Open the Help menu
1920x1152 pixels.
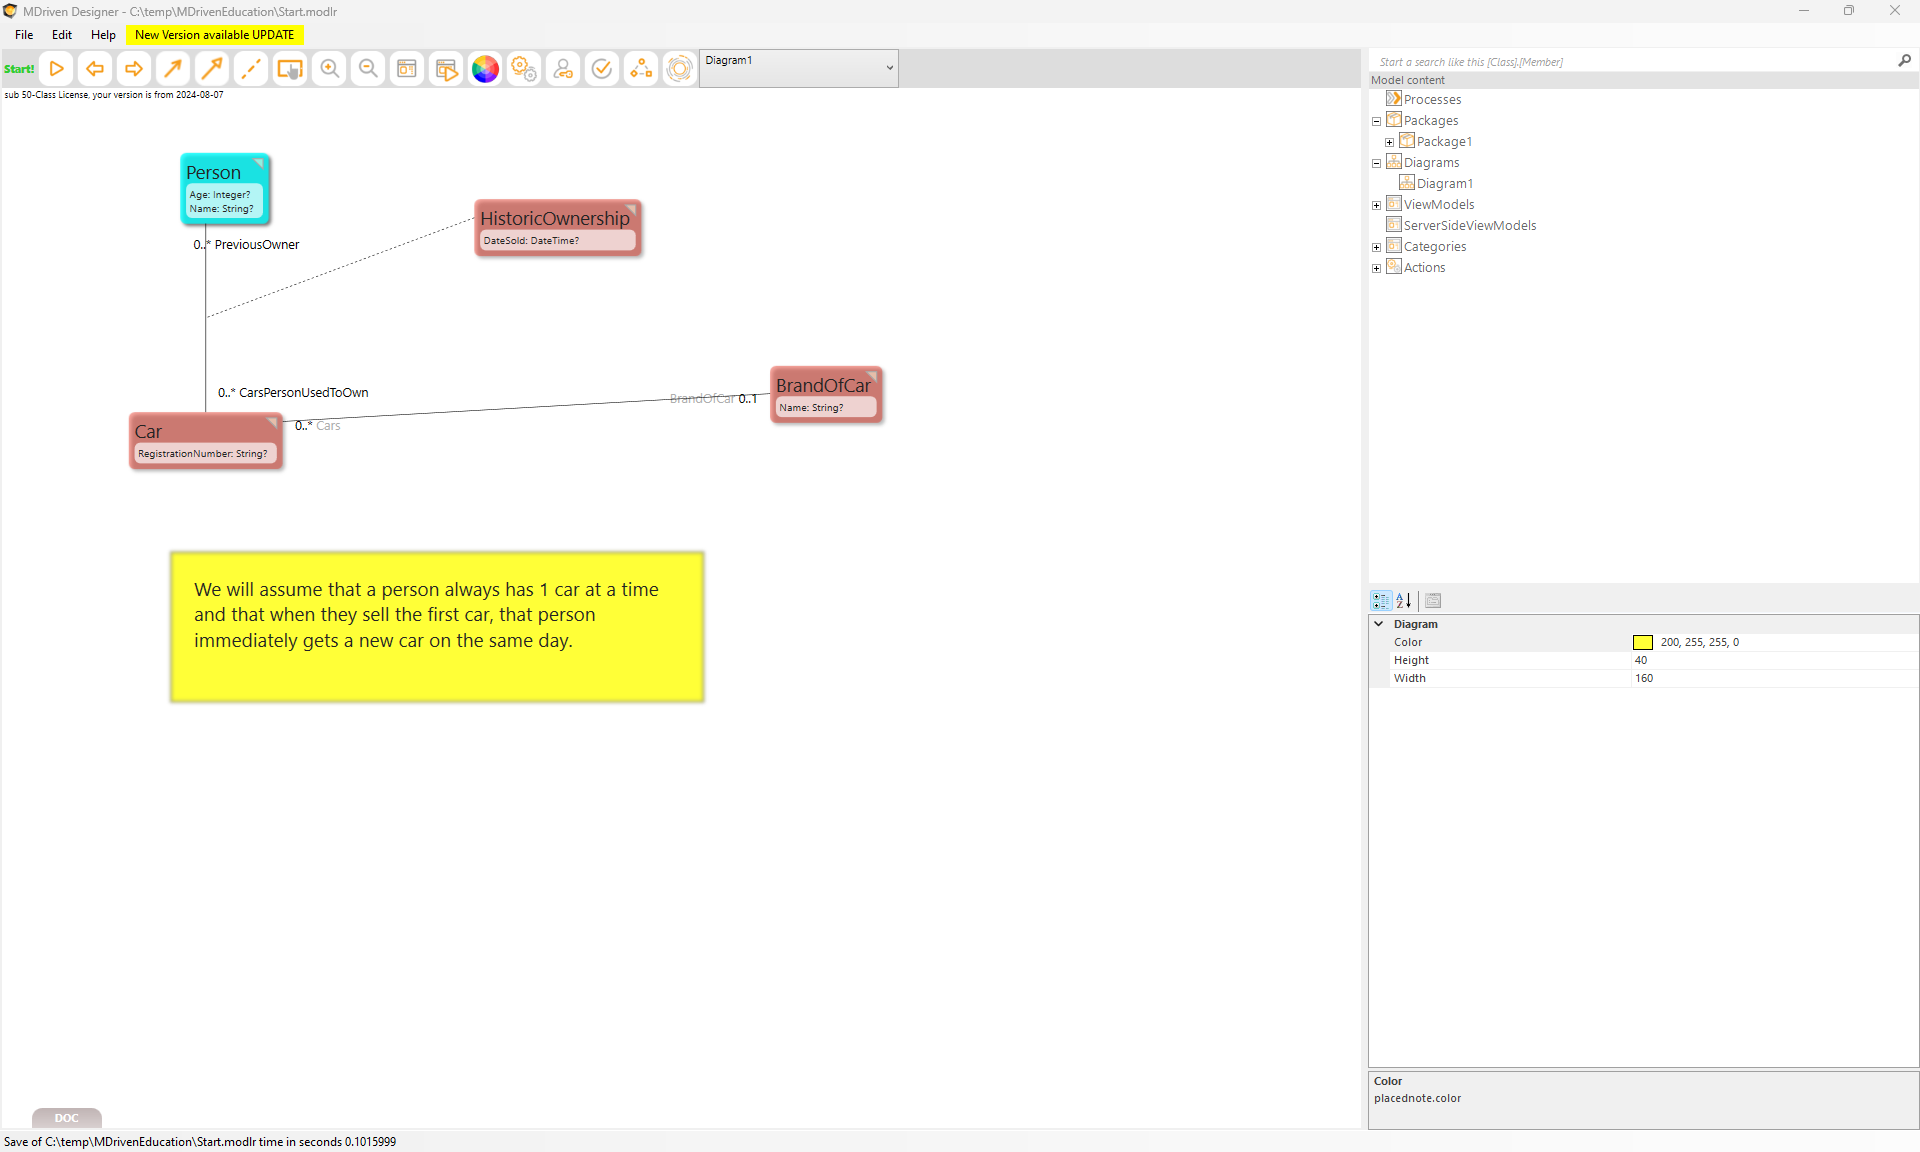coord(103,35)
